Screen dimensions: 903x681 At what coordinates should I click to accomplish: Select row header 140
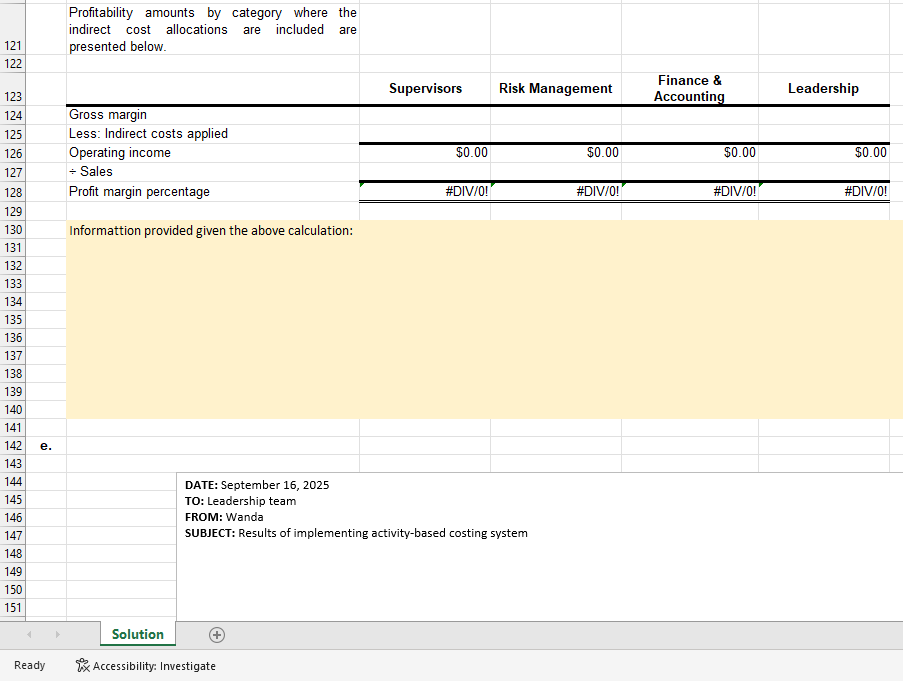coord(13,409)
